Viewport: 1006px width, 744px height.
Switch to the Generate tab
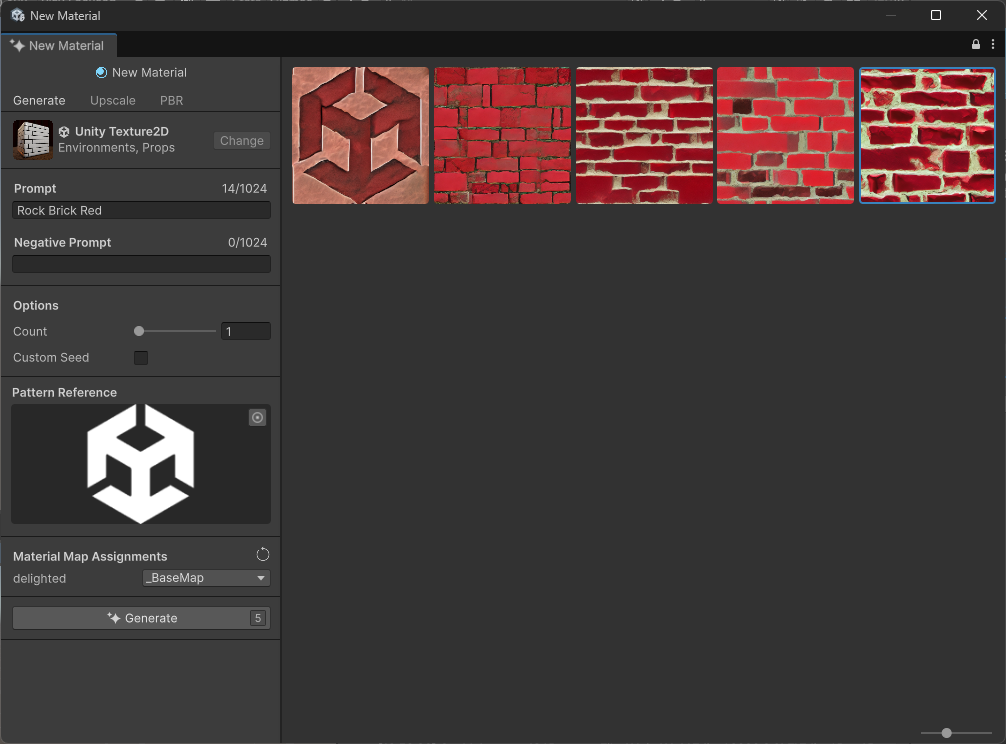39,101
